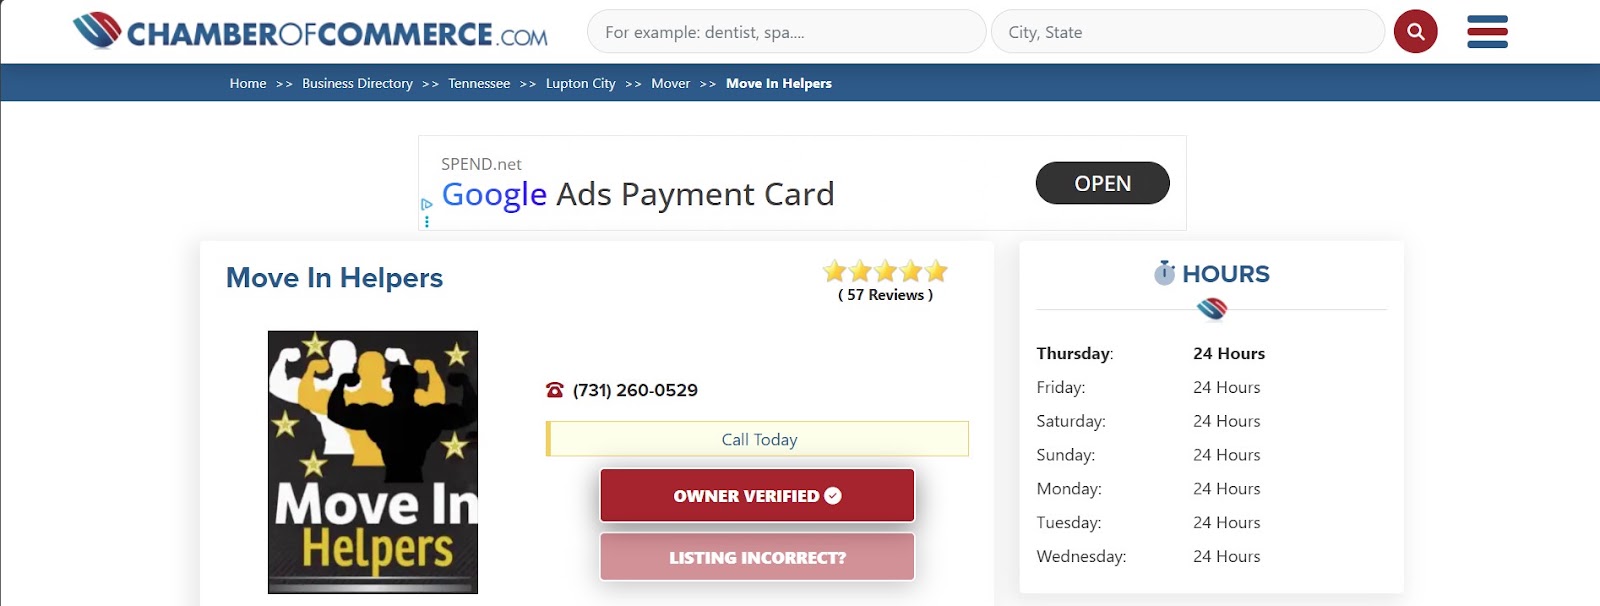Click the Move In Helpers logo image

click(x=373, y=462)
